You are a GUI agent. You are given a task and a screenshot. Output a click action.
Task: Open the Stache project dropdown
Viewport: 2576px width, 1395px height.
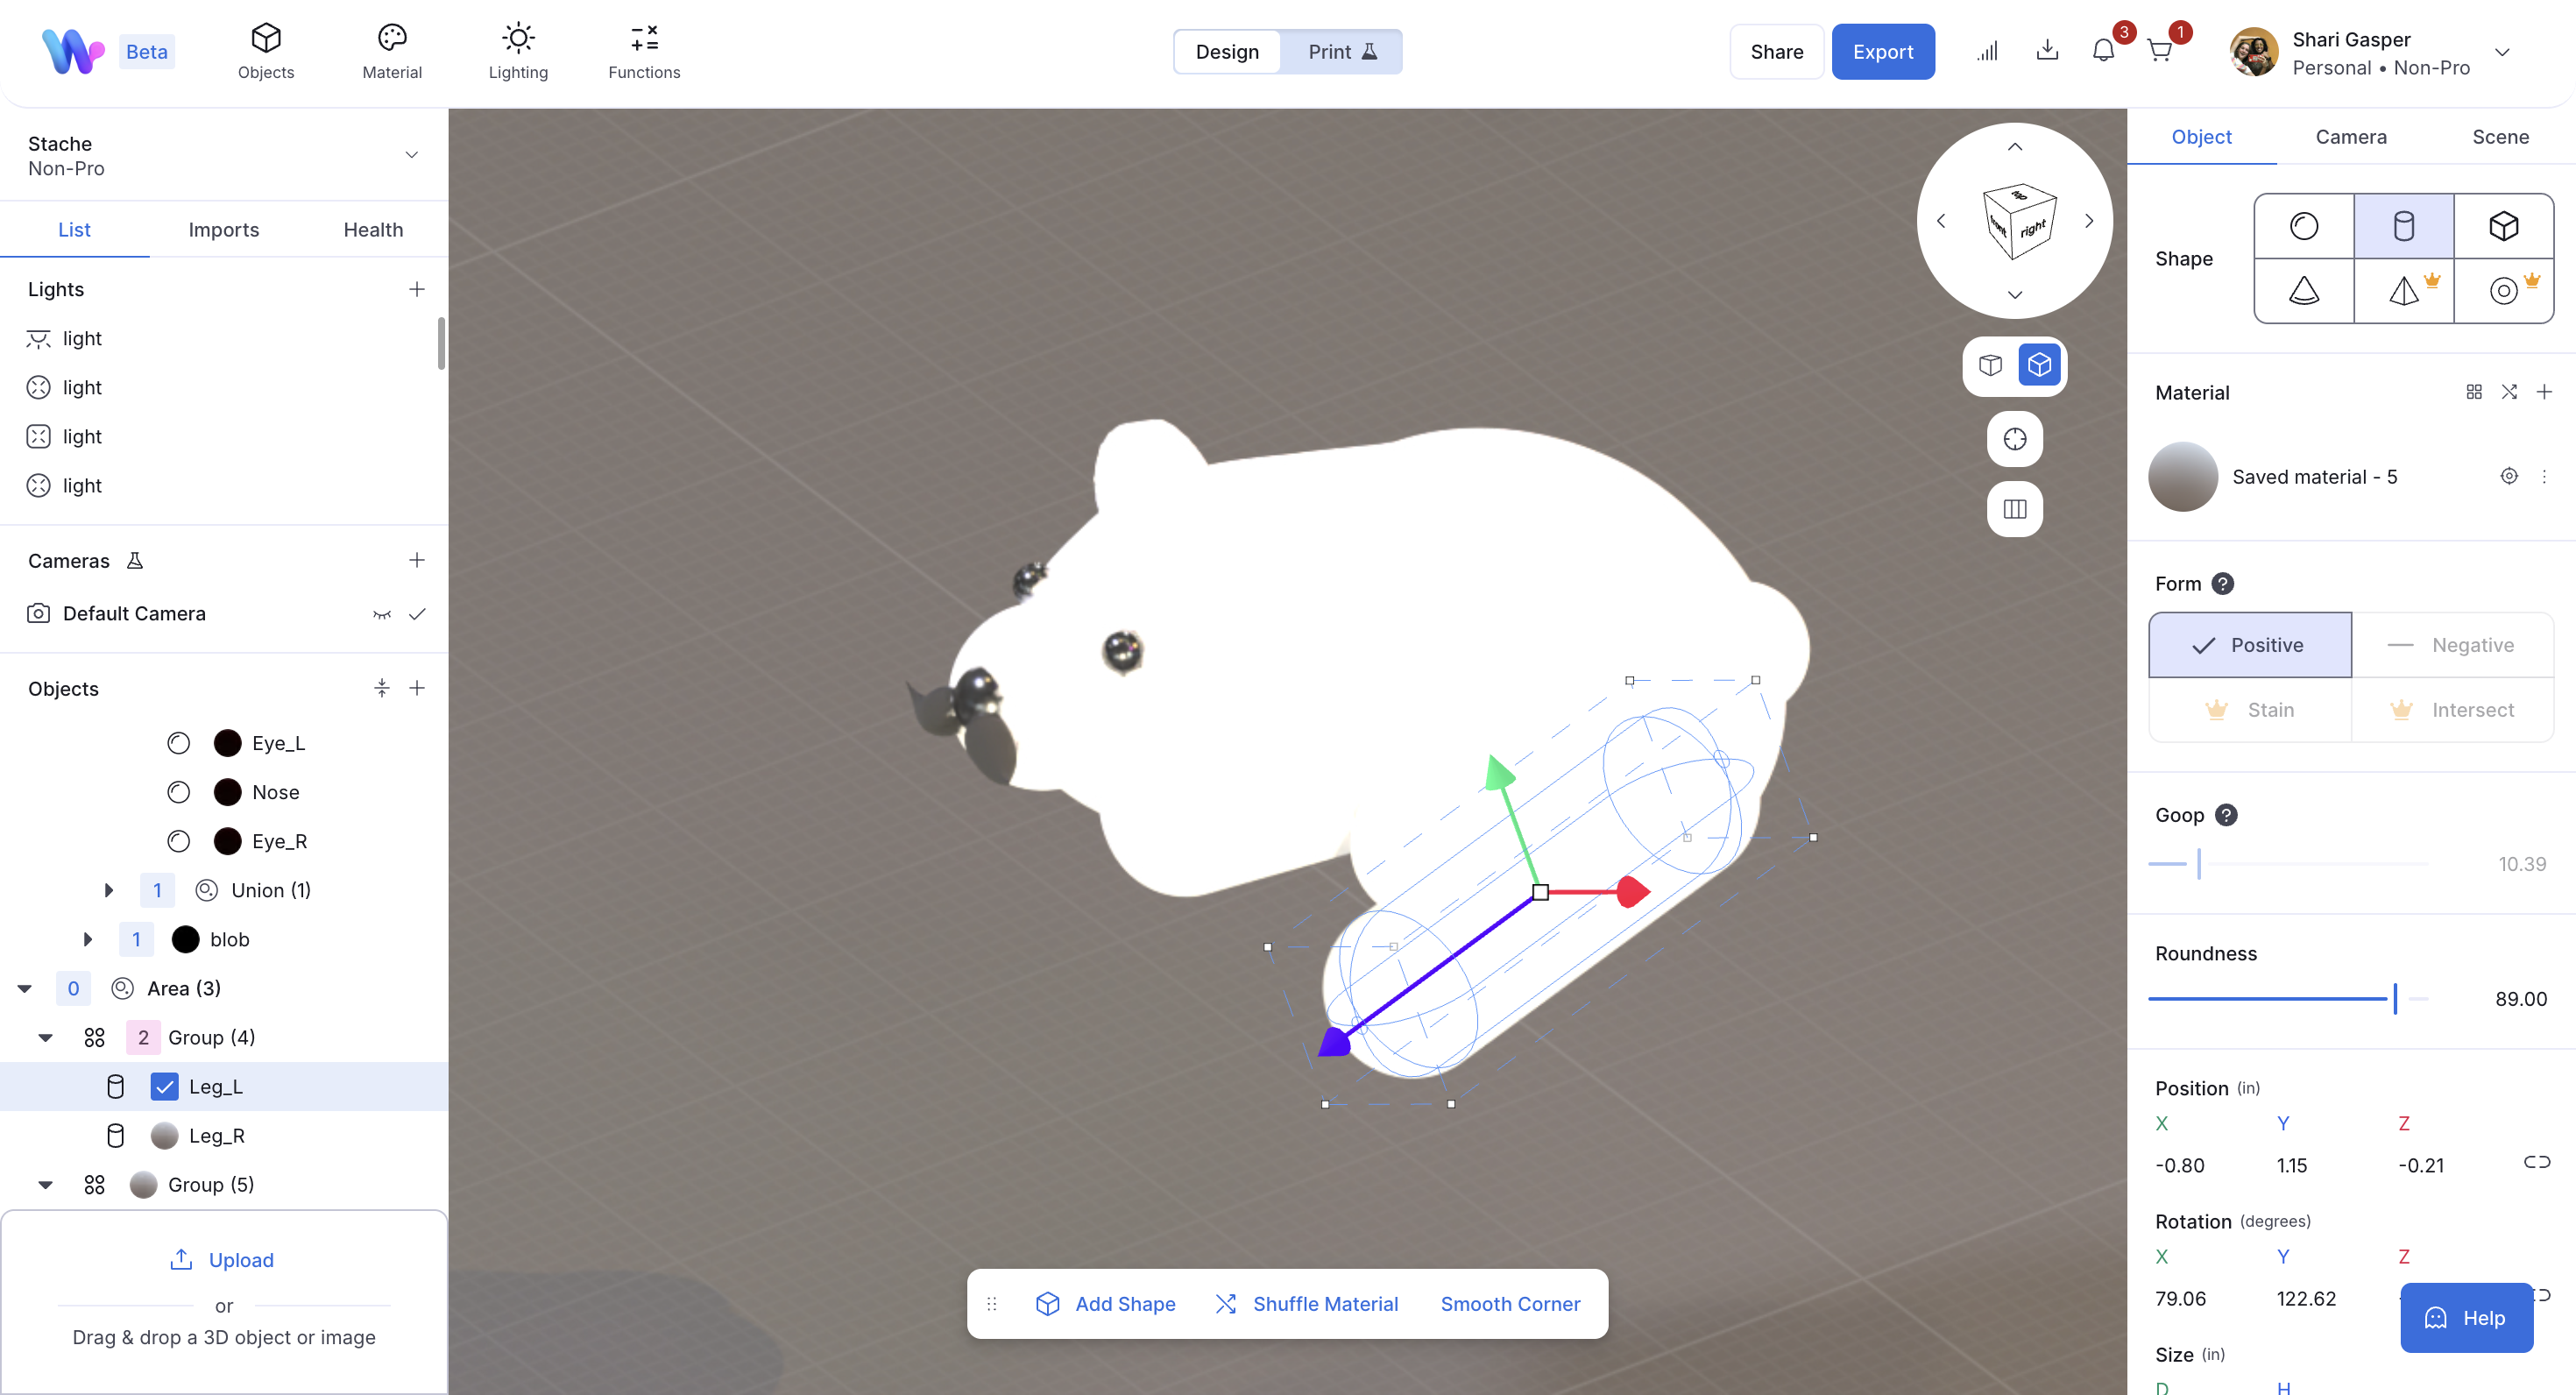point(411,154)
